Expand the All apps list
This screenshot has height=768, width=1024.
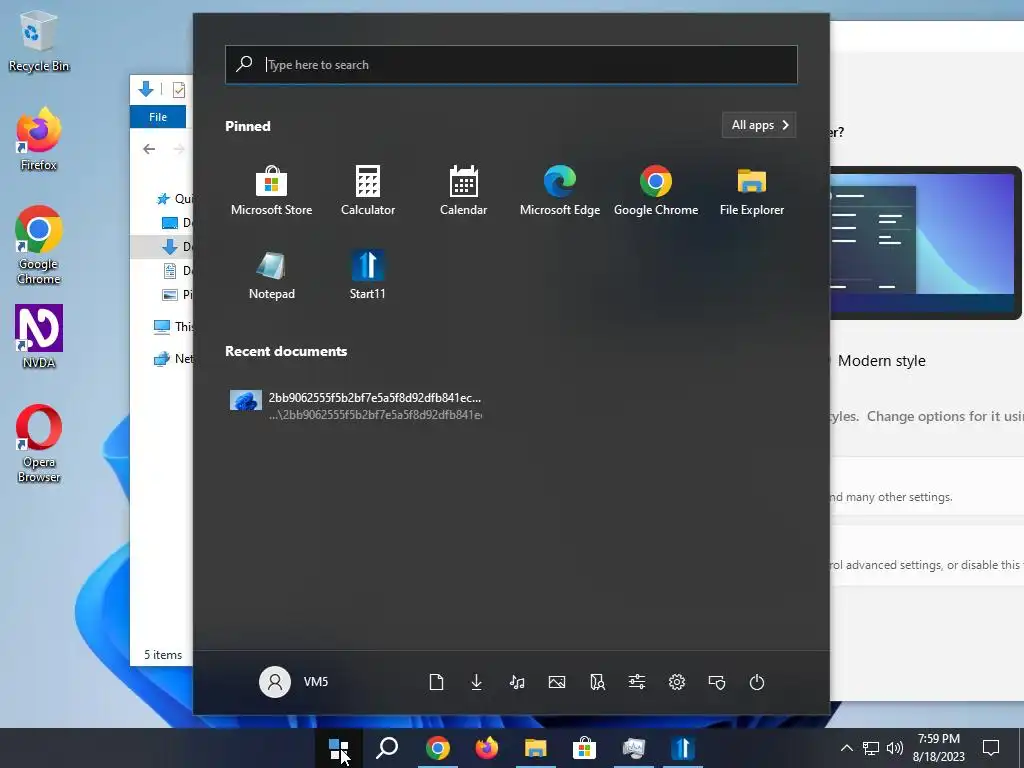point(759,125)
